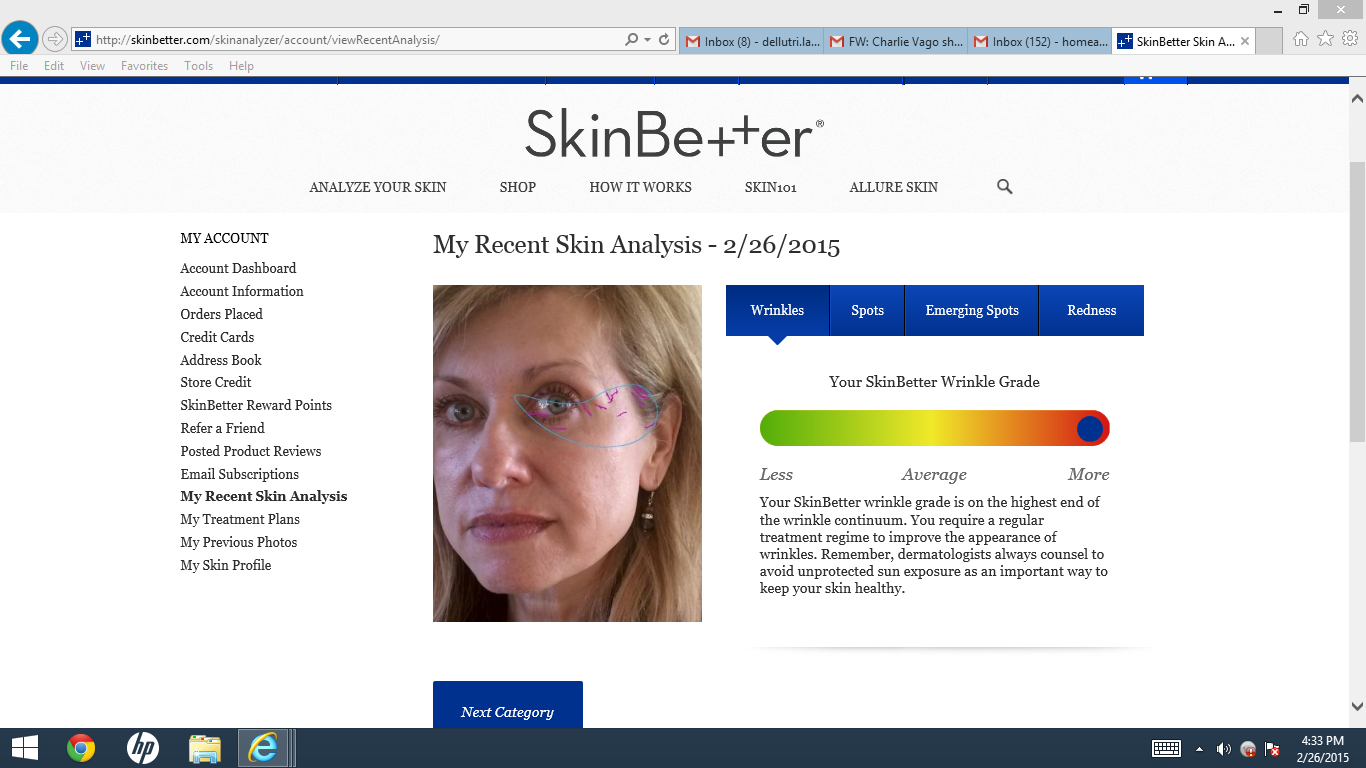The height and width of the screenshot is (768, 1366).
Task: Open the address bar dropdown arrow
Action: click(648, 40)
